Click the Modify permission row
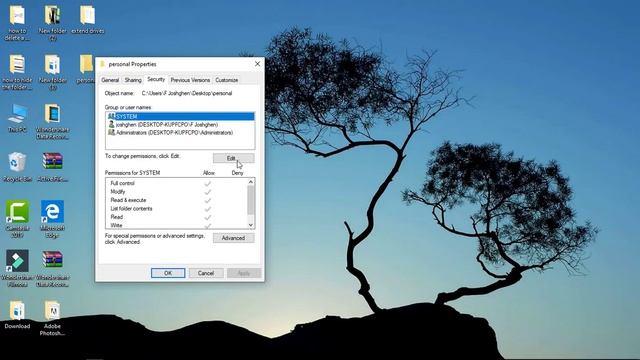This screenshot has height=360, width=640. (x=176, y=191)
